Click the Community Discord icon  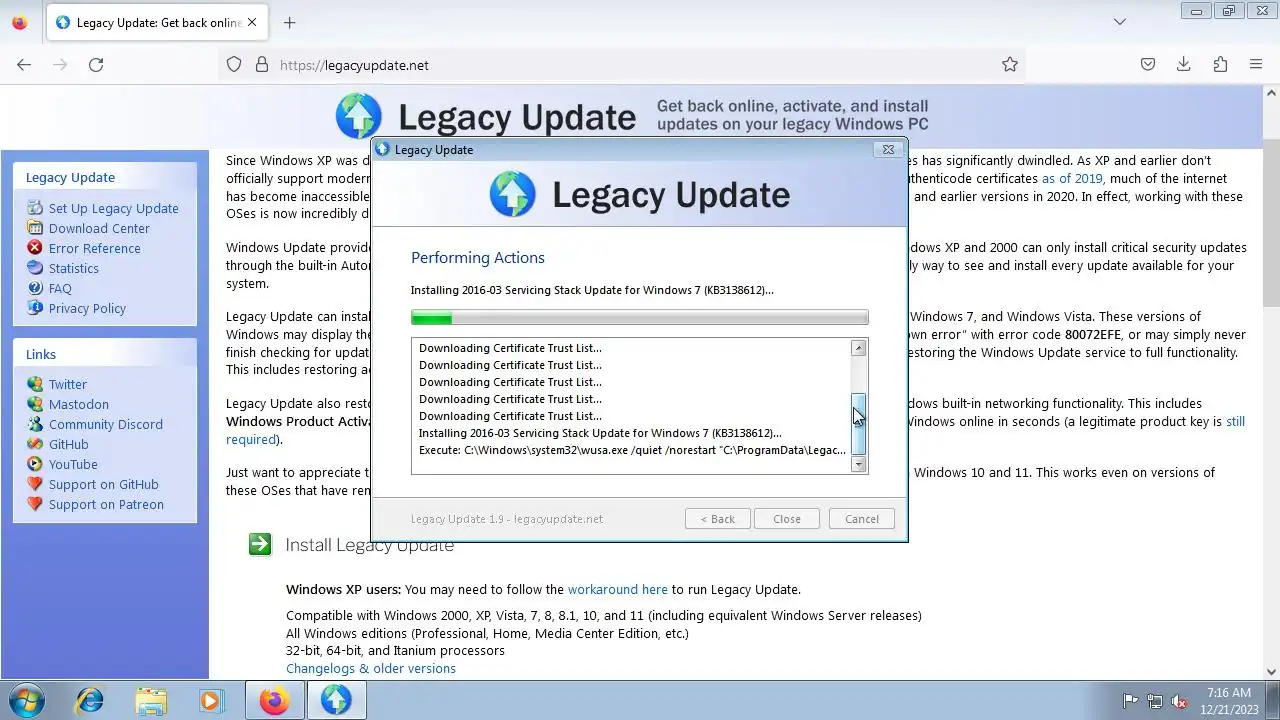(35, 424)
